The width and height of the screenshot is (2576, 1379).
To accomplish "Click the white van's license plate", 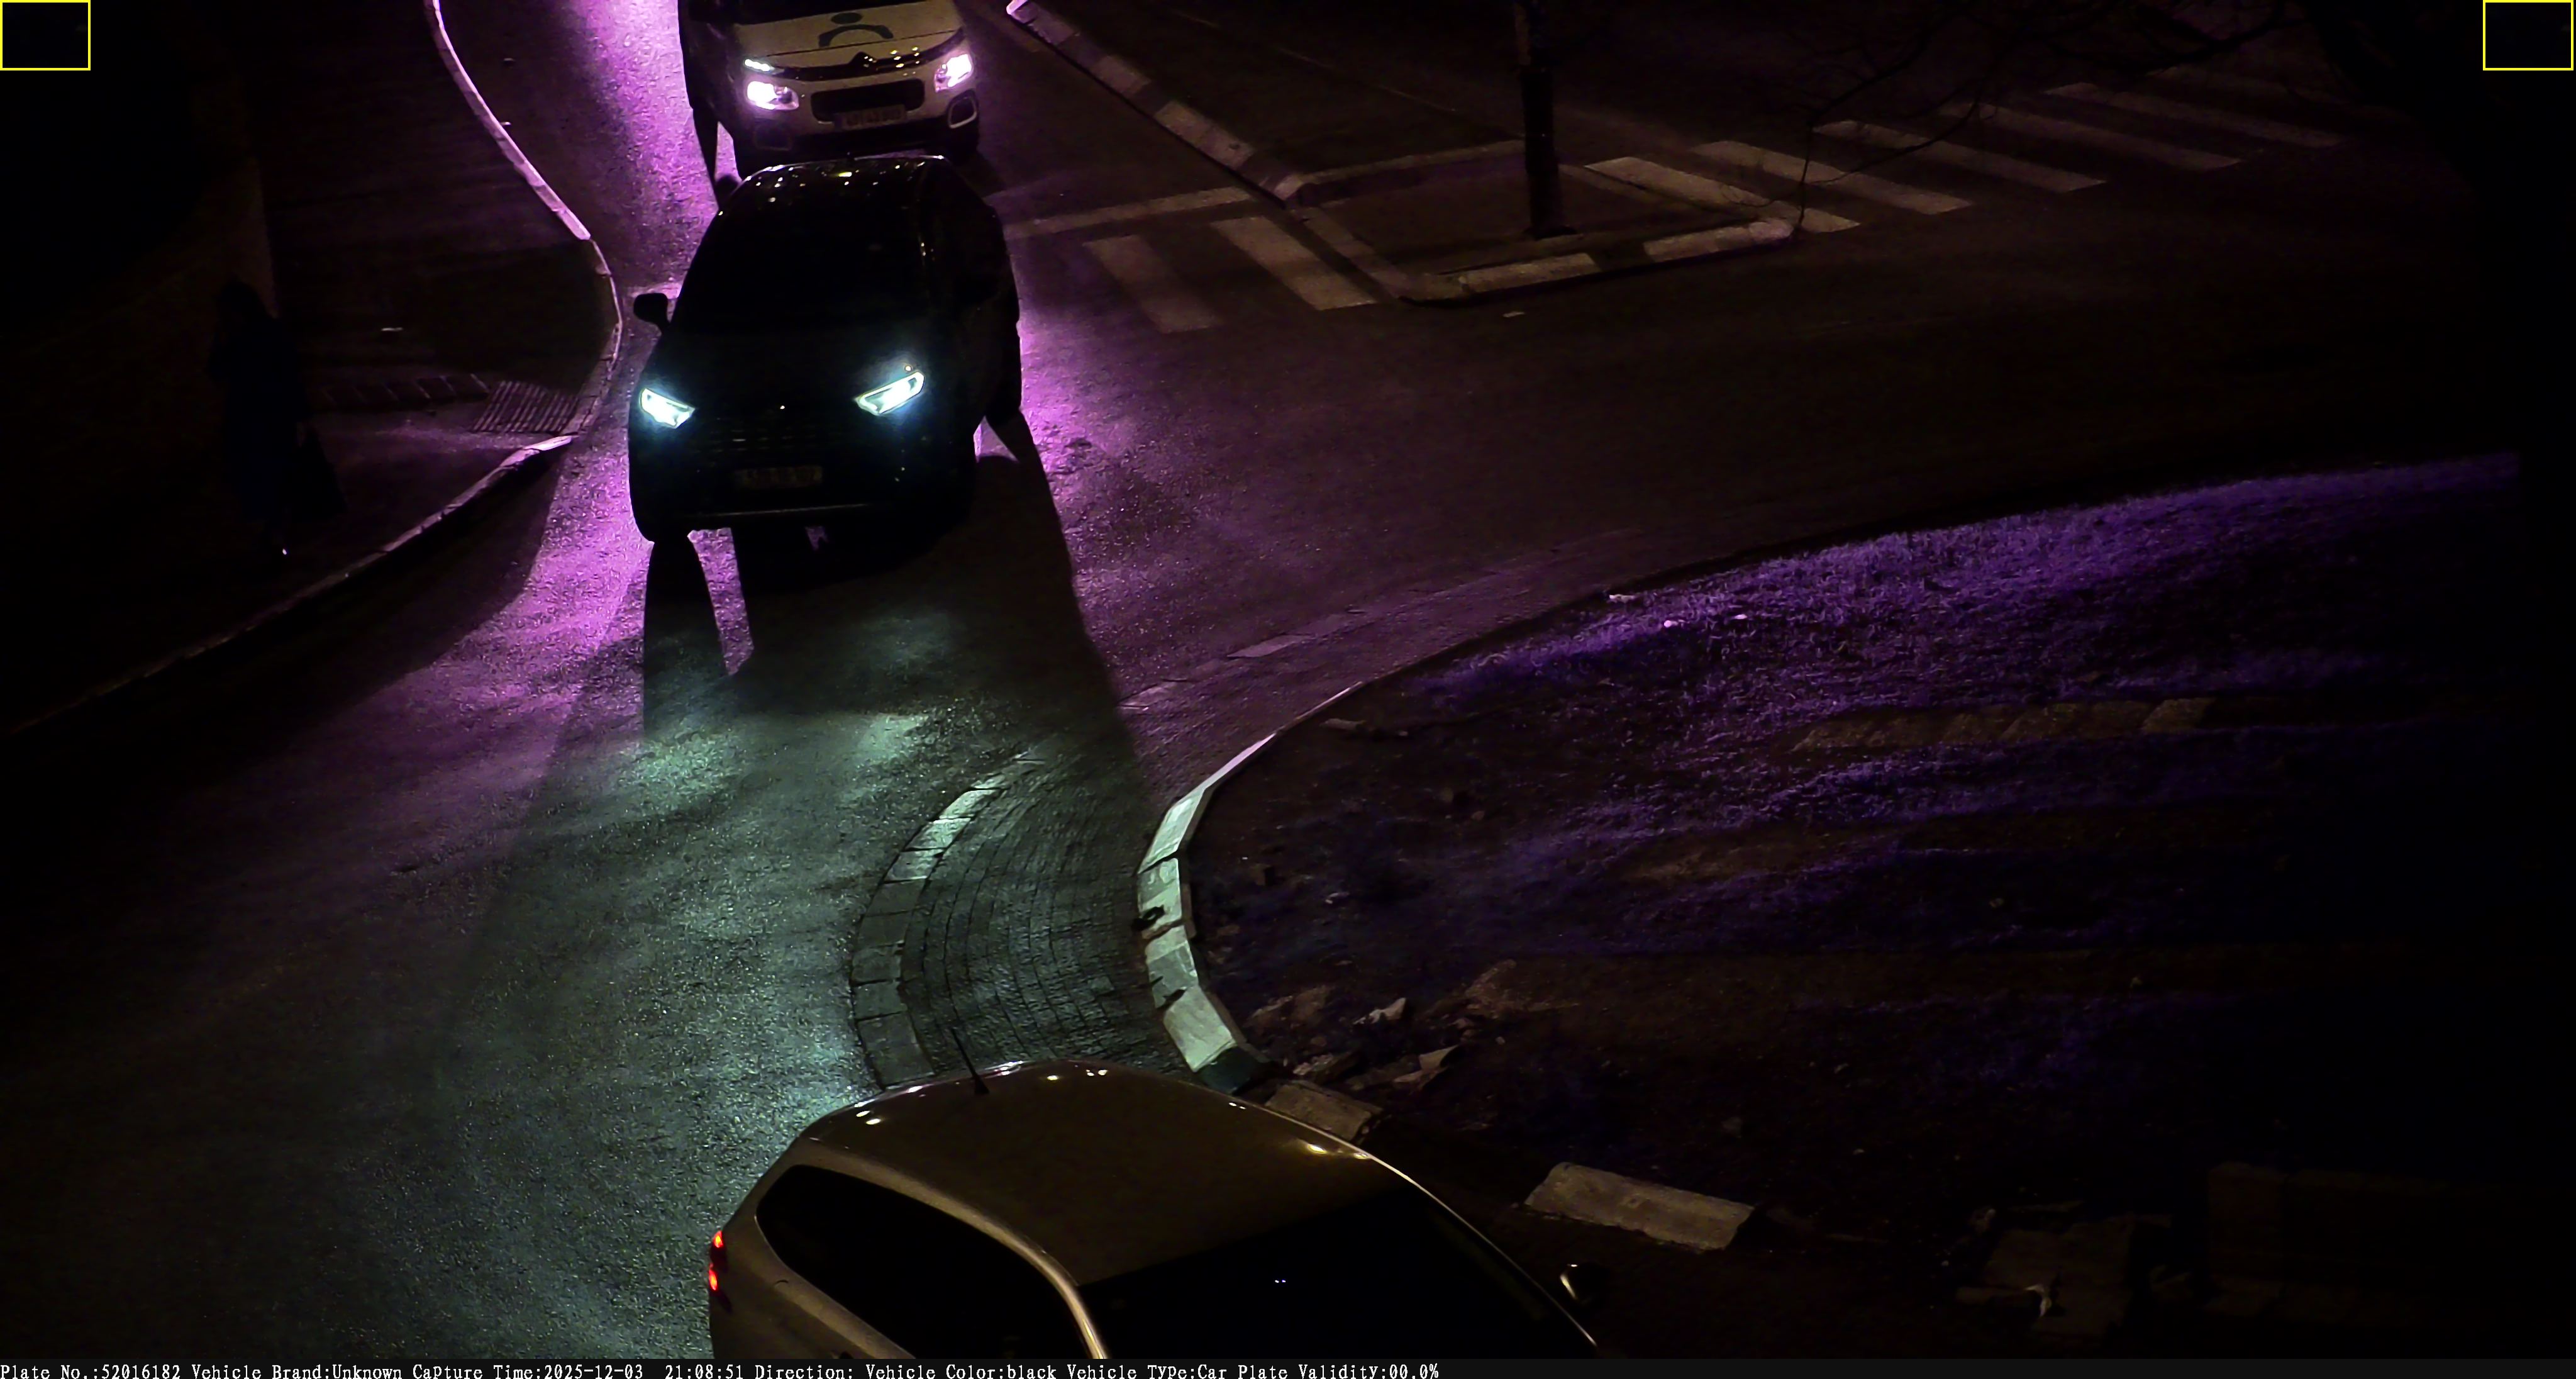I will point(872,117).
